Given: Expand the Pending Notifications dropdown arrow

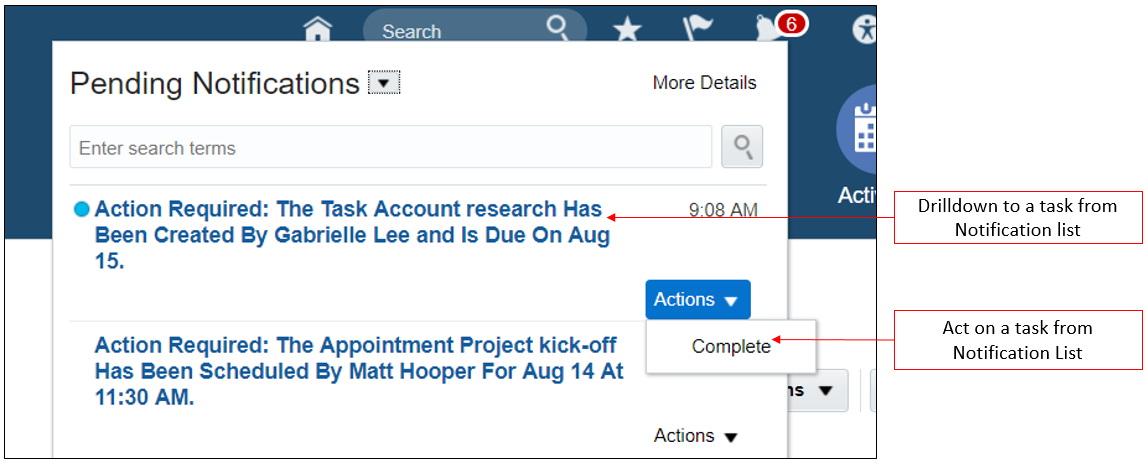Looking at the screenshot, I should 384,83.
